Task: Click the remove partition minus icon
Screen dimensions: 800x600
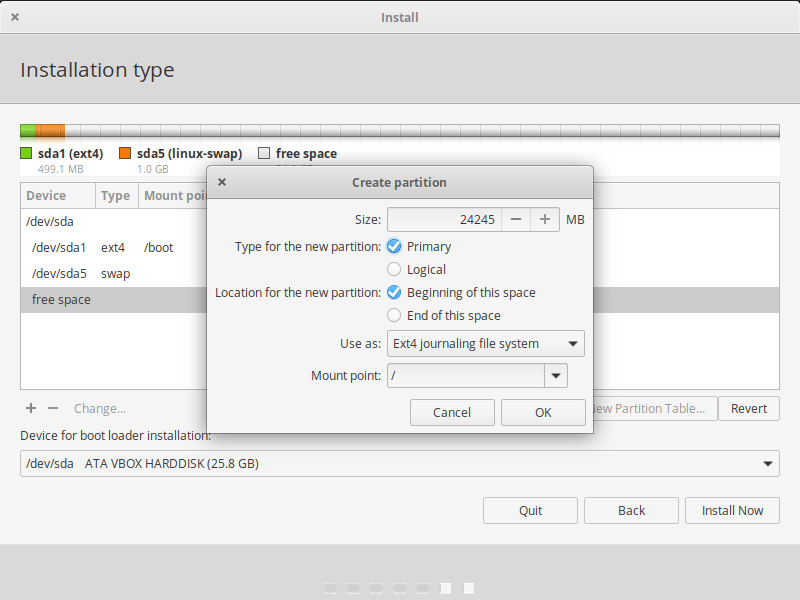Action: click(x=53, y=408)
